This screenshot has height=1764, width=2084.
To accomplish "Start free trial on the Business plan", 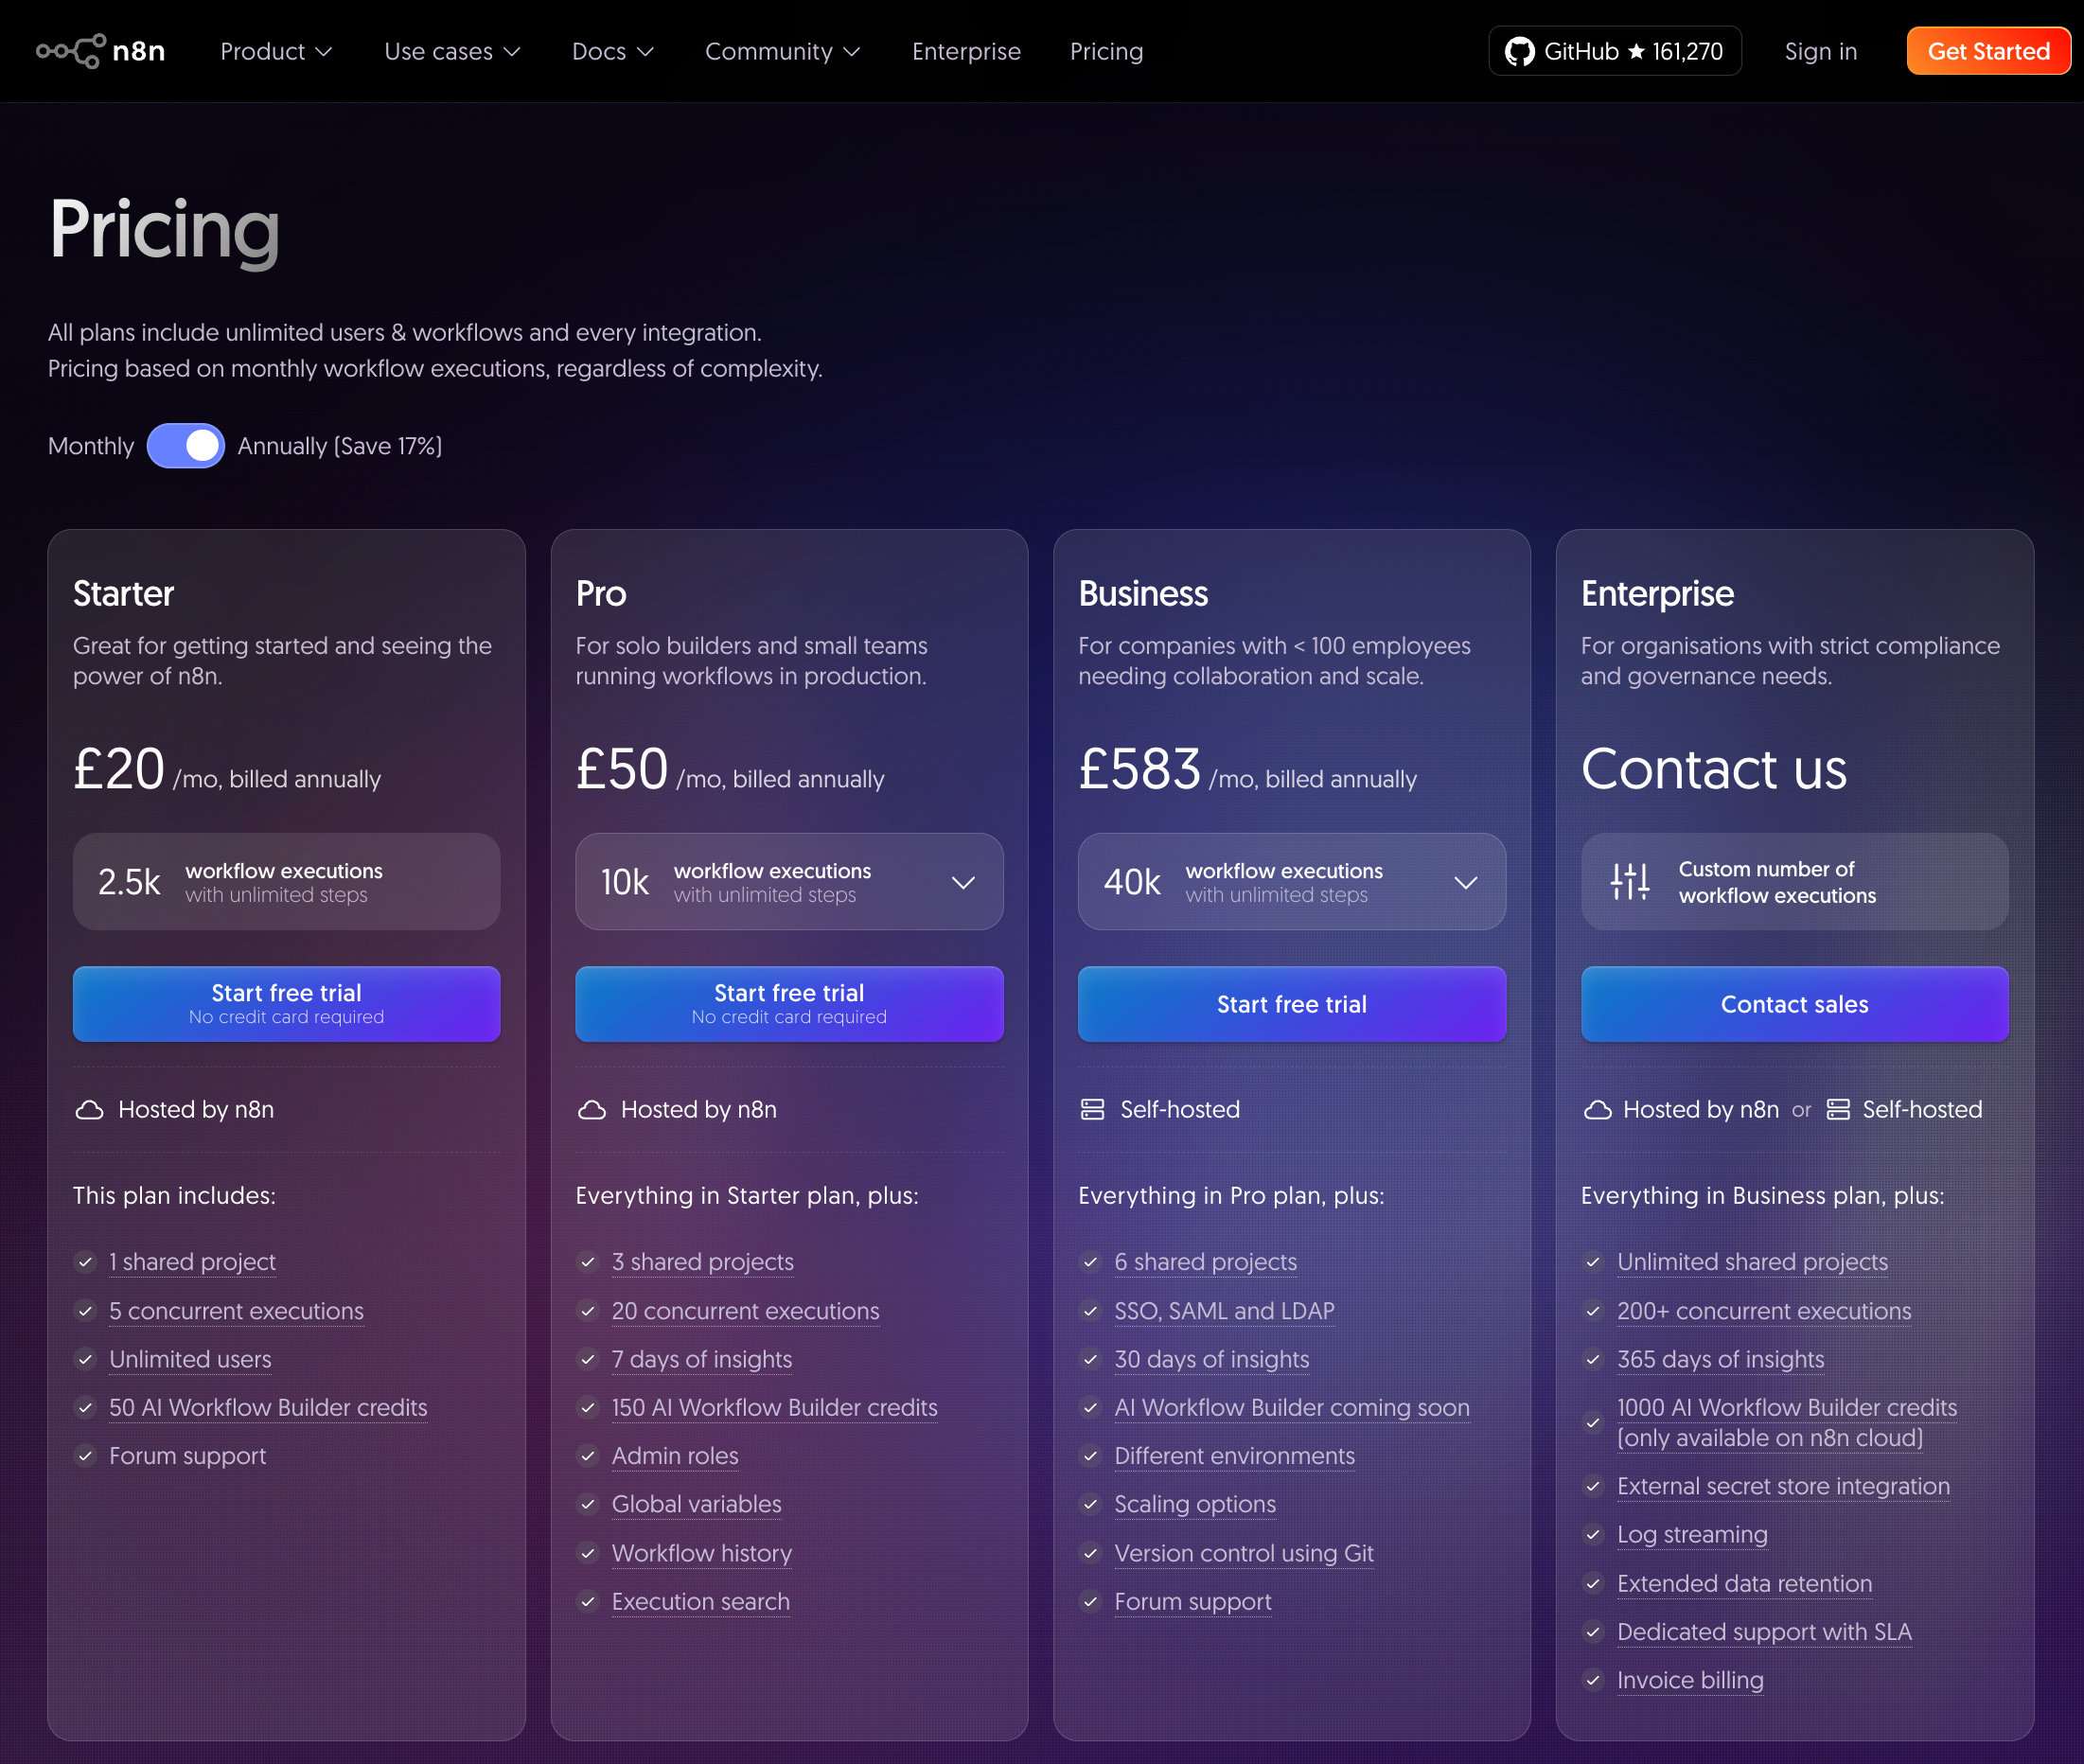I will click(x=1291, y=1004).
